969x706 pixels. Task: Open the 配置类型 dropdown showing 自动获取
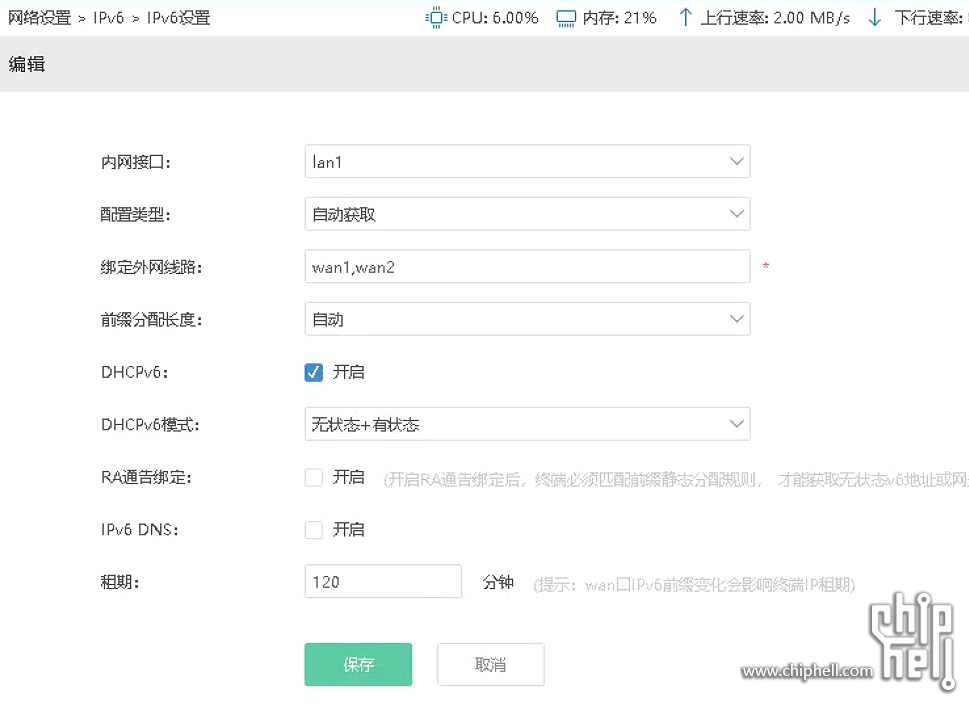point(527,213)
